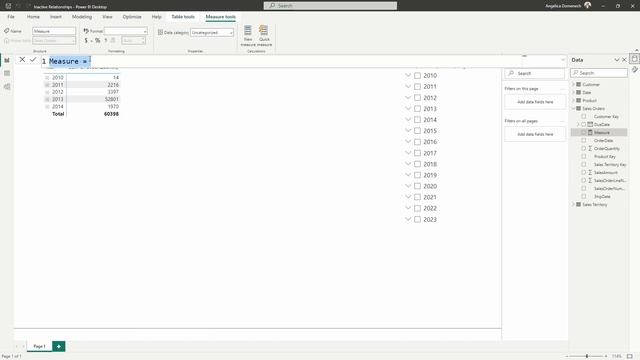Viewport: 640px width, 360px height.
Task: Expand the Customer table
Action: [573, 84]
